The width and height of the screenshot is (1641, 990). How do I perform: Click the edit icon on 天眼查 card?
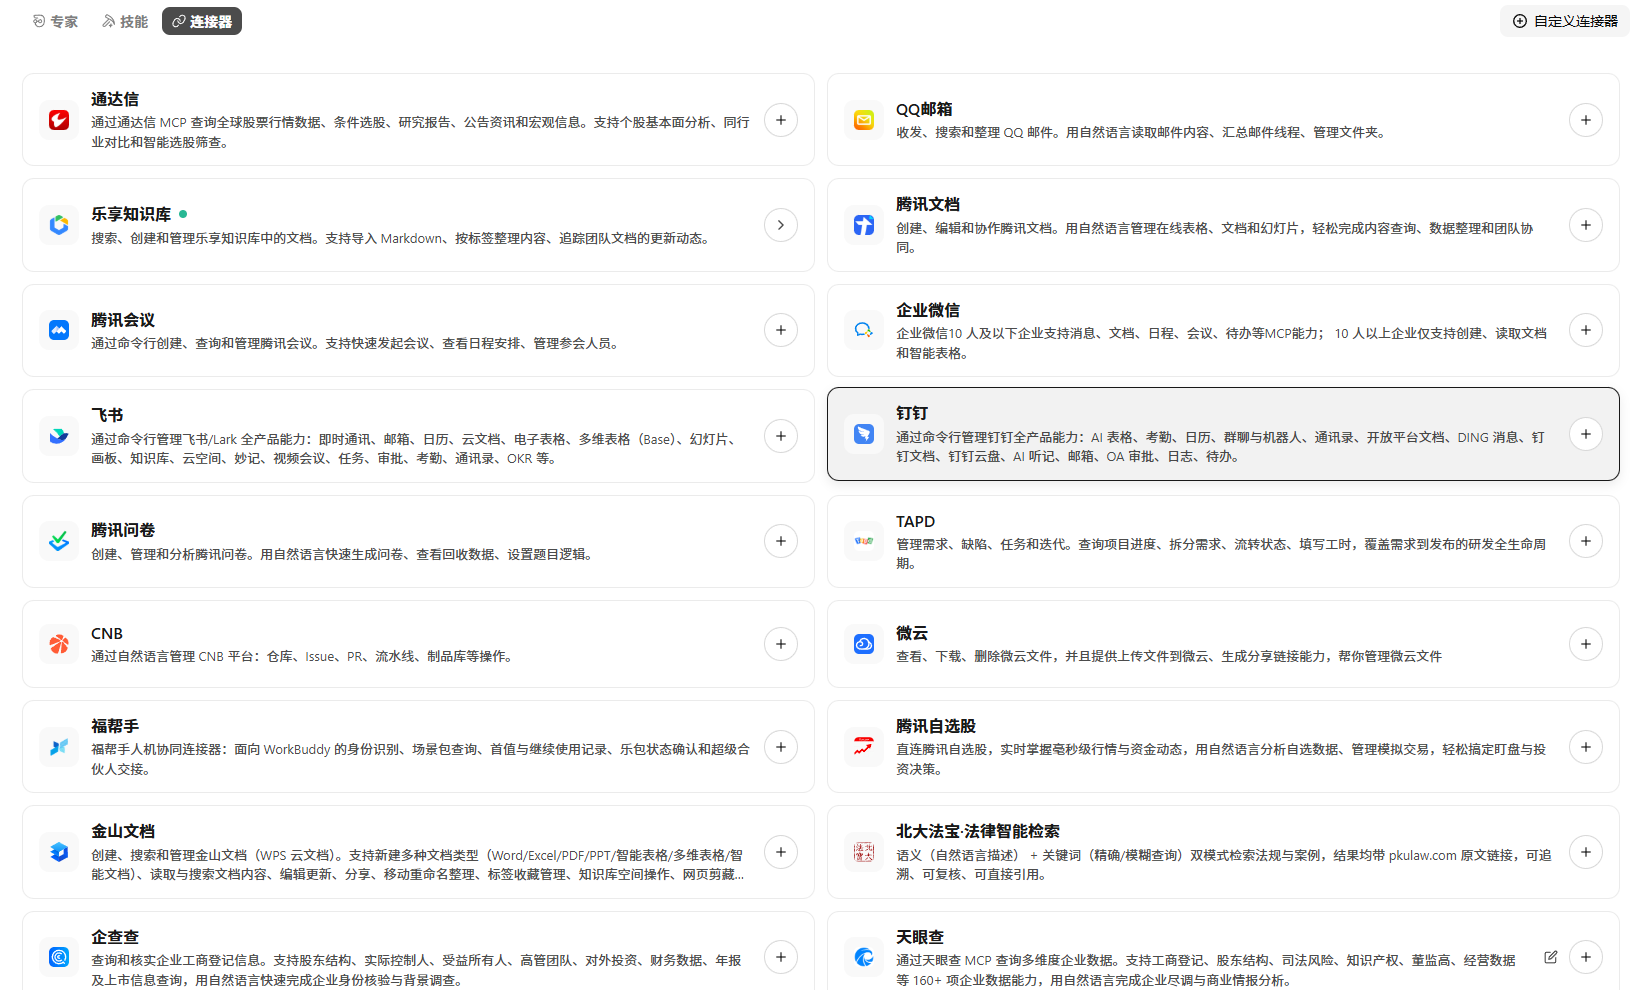coord(1551,957)
